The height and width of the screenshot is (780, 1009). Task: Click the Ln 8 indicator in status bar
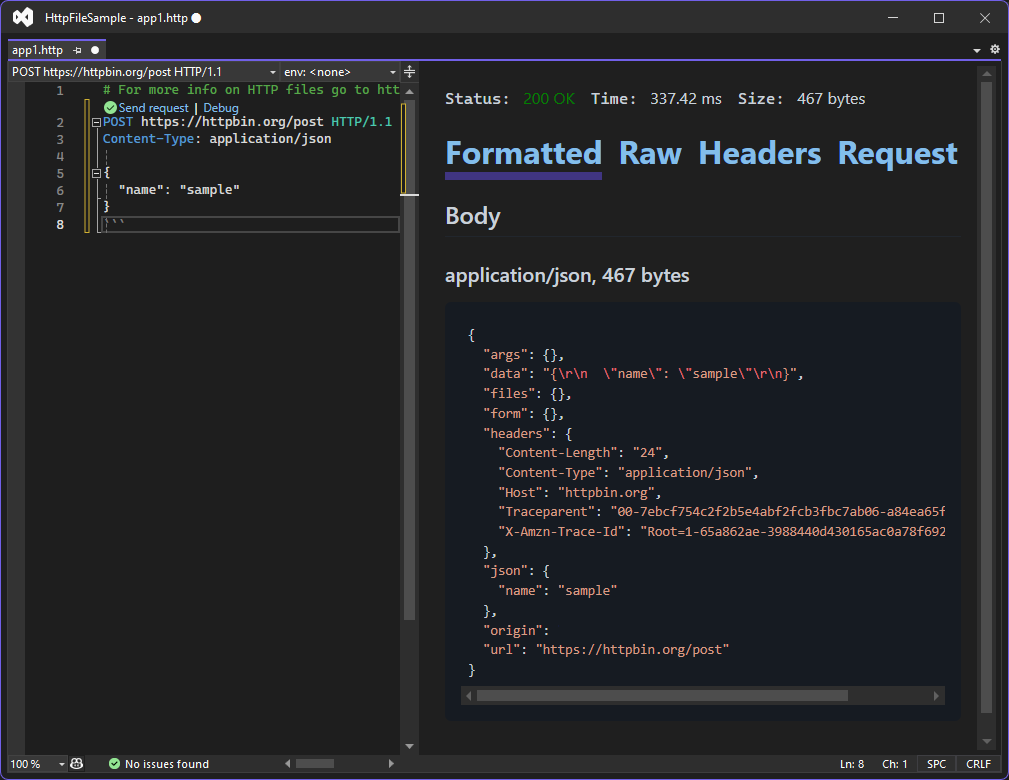pyautogui.click(x=851, y=763)
